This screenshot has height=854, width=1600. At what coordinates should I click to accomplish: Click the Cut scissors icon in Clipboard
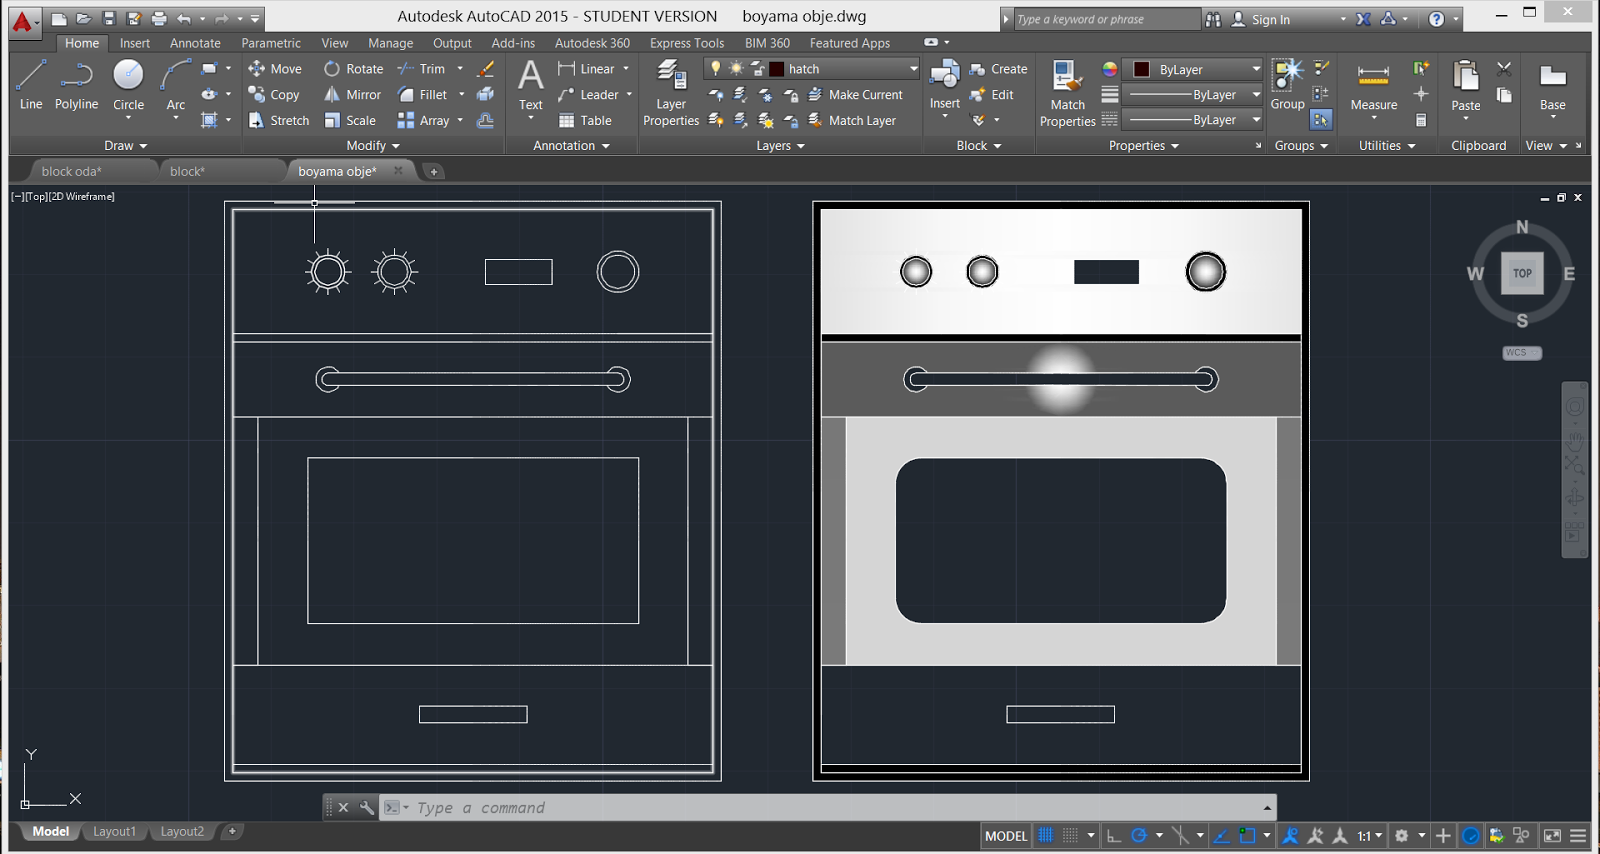pos(1504,69)
